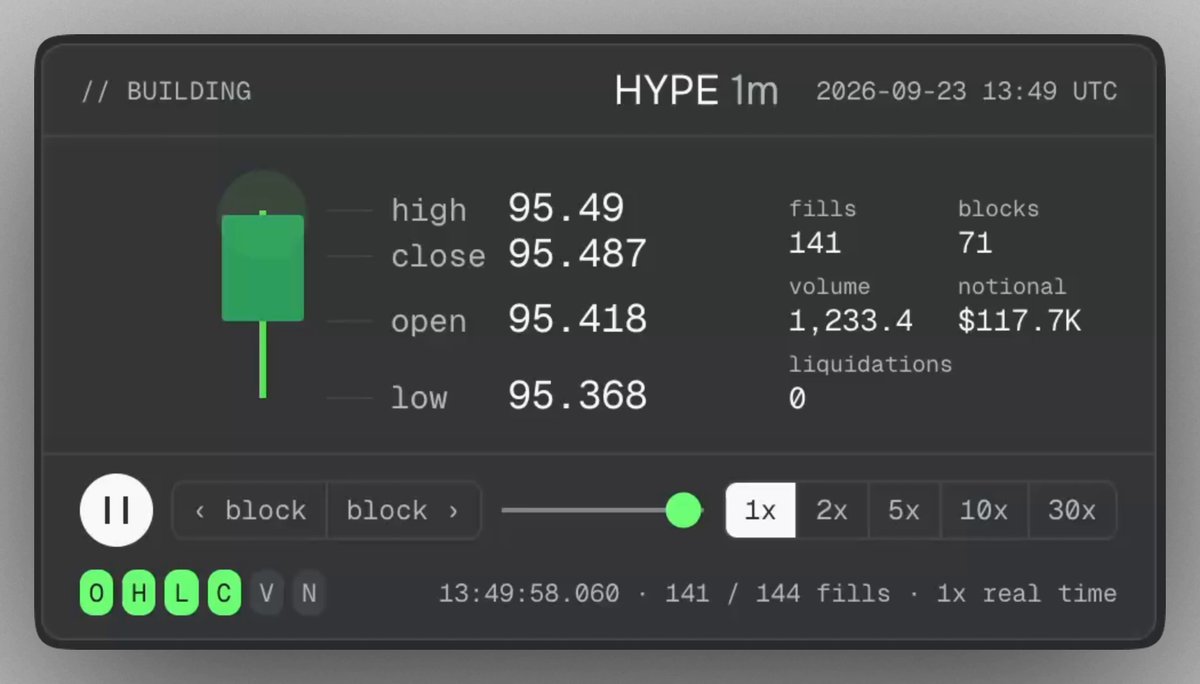The width and height of the screenshot is (1200, 684).
Task: Choose 30x playback speed
Action: click(1072, 511)
